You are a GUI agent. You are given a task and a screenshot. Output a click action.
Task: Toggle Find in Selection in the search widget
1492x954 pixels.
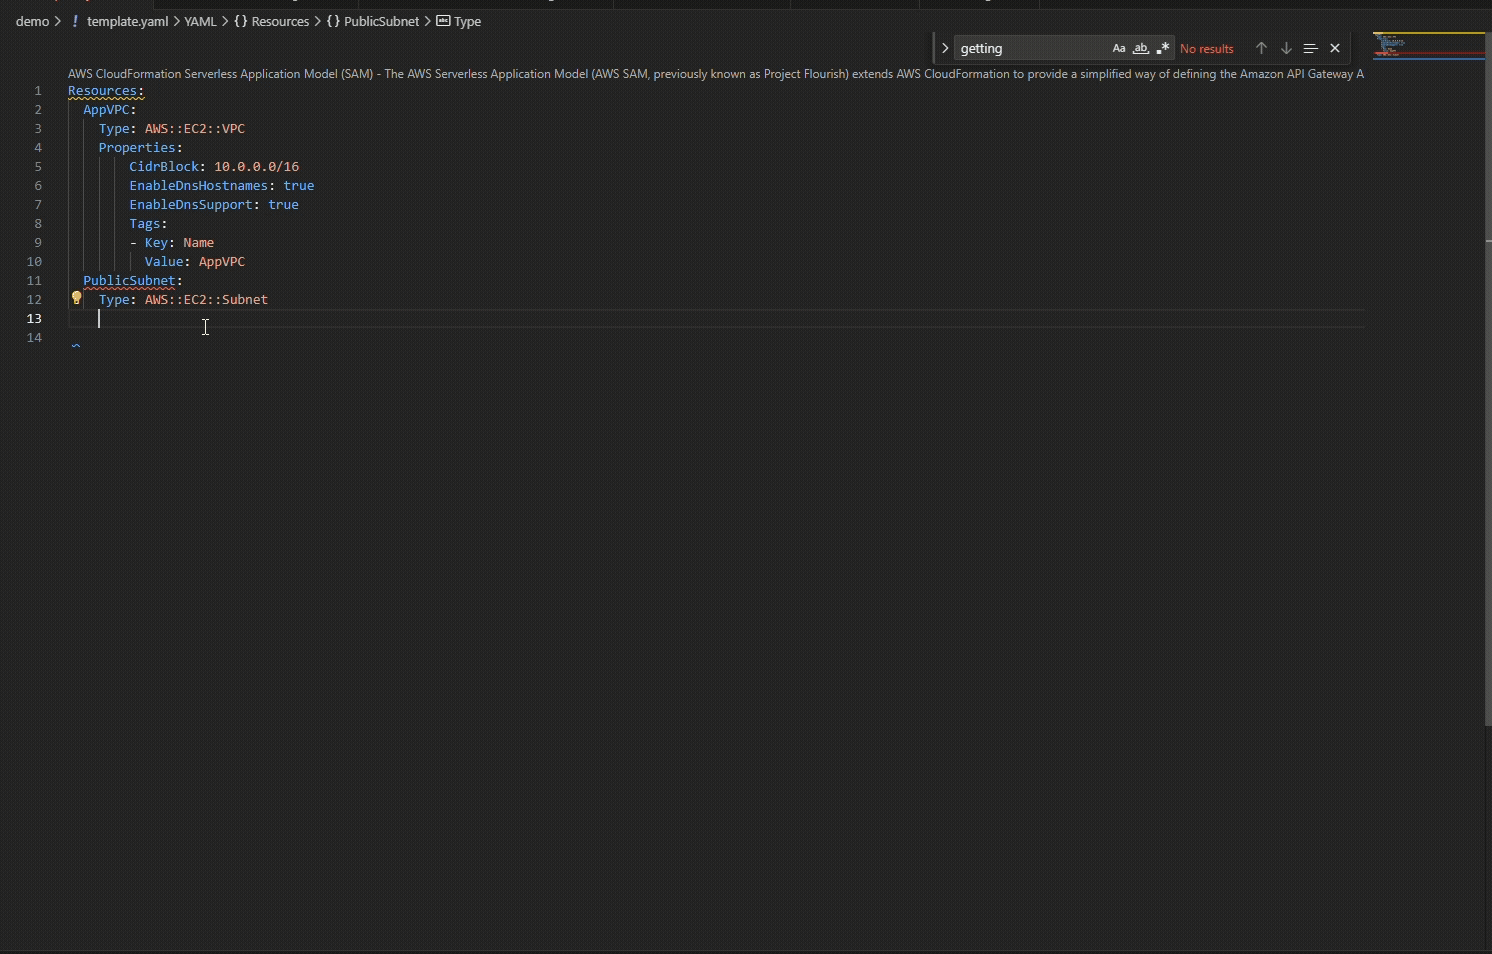coord(1310,47)
